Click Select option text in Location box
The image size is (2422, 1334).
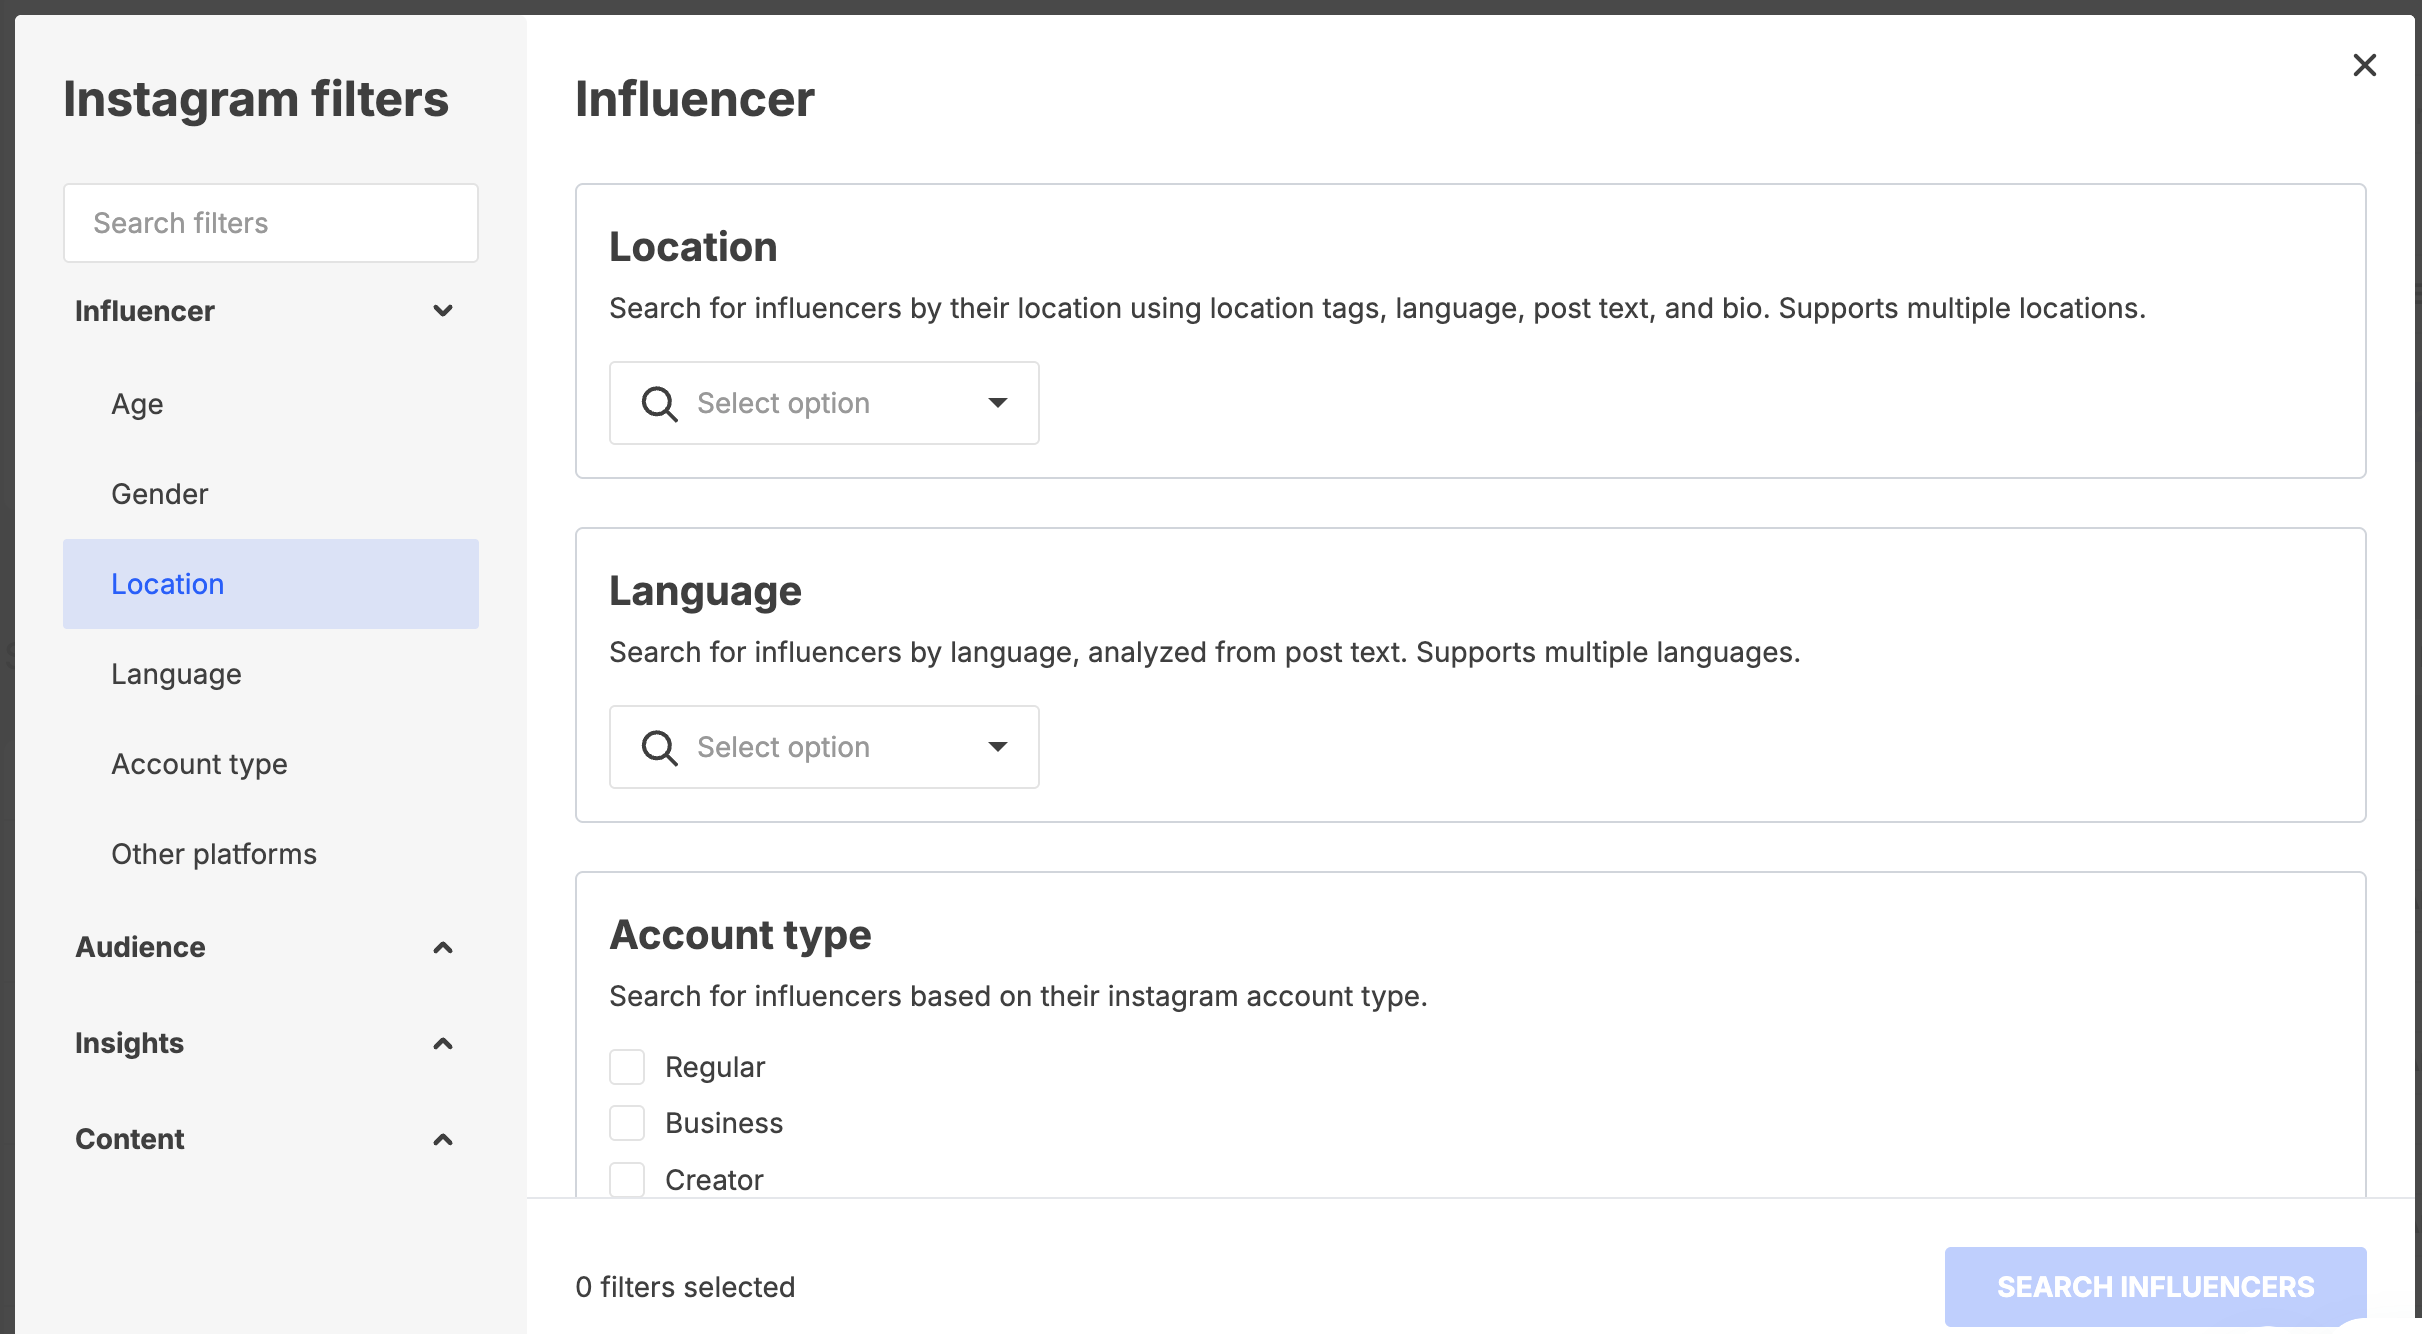[783, 403]
